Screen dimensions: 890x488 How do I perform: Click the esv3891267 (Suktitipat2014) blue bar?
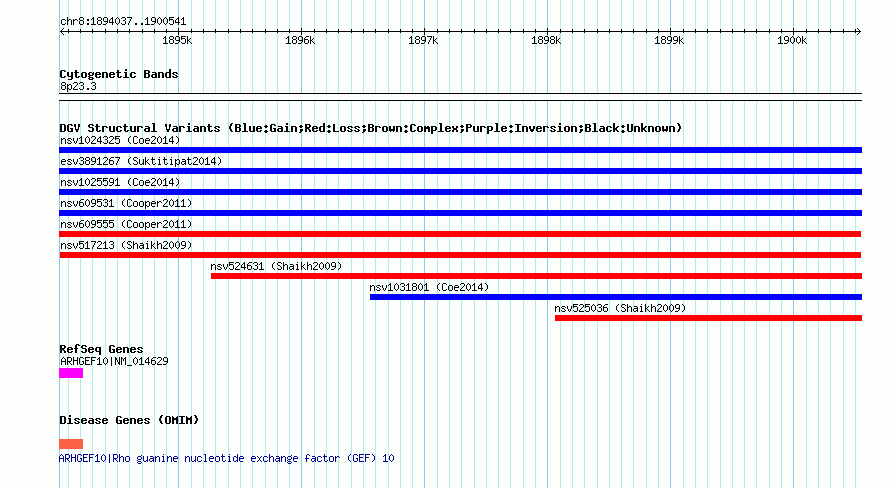click(x=460, y=171)
